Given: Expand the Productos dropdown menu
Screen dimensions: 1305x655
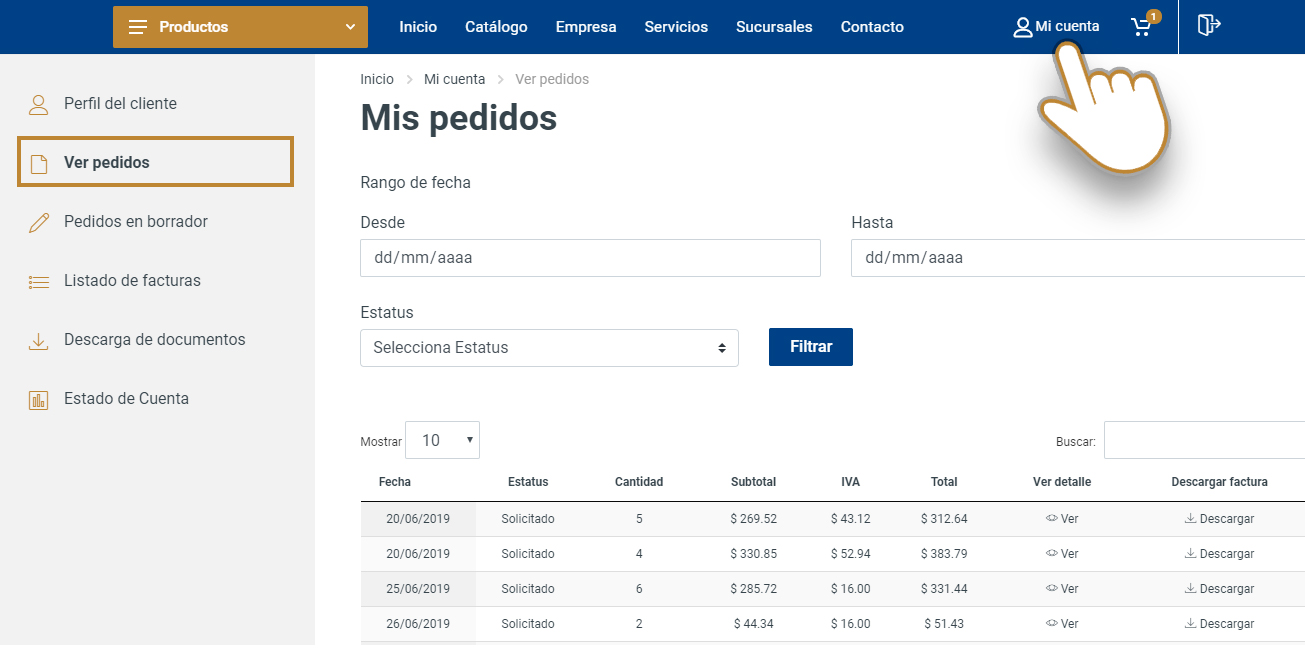Looking at the screenshot, I should click(240, 27).
